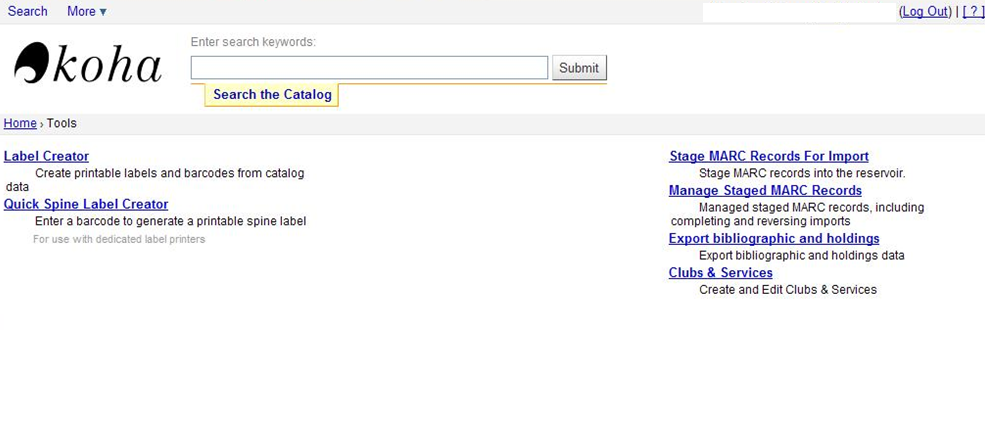Screen dimensions: 985x423
Task: Open the Label Creator tool
Action: 46,157
